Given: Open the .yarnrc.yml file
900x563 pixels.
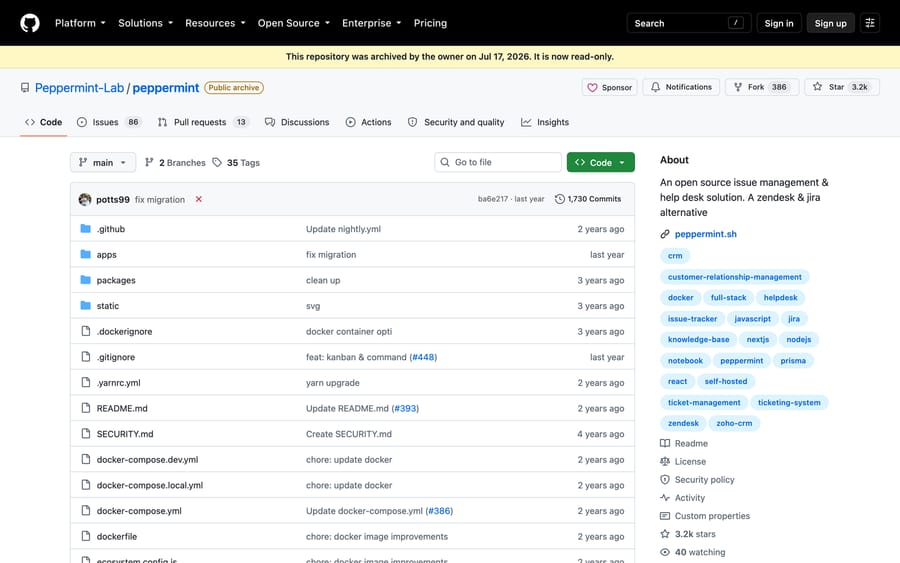Looking at the screenshot, I should click(x=118, y=382).
